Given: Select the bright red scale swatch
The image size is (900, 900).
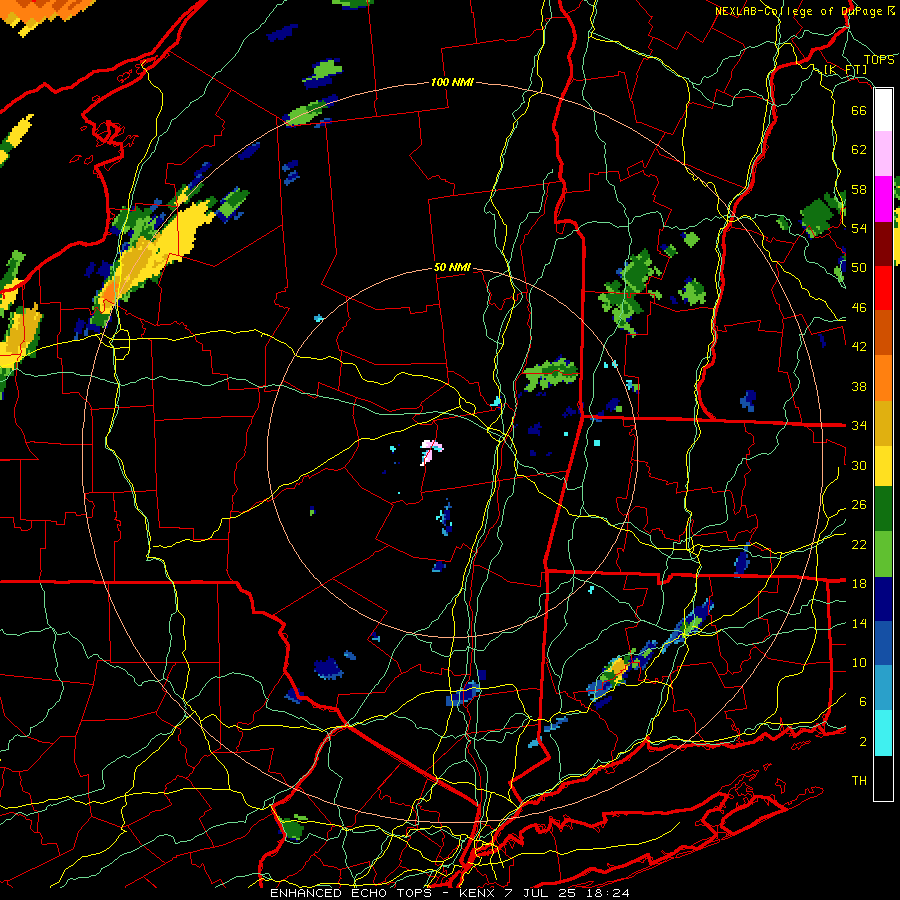Looking at the screenshot, I should 883,288.
